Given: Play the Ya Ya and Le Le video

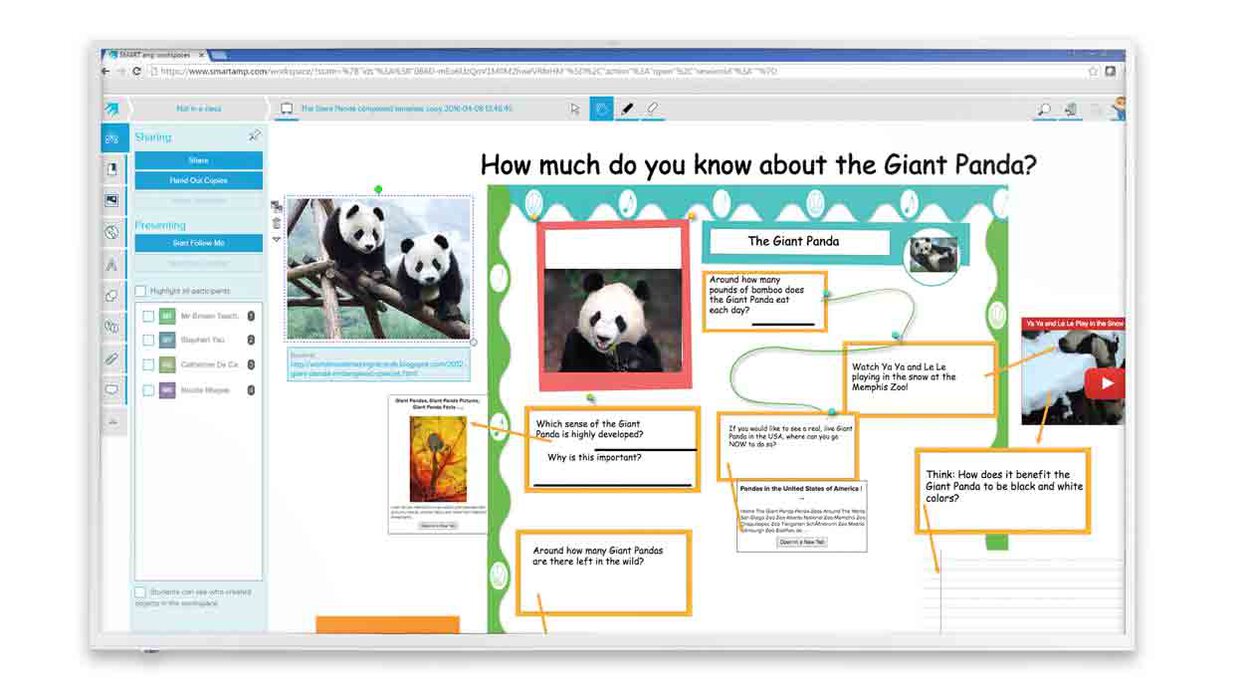Looking at the screenshot, I should click(1104, 383).
